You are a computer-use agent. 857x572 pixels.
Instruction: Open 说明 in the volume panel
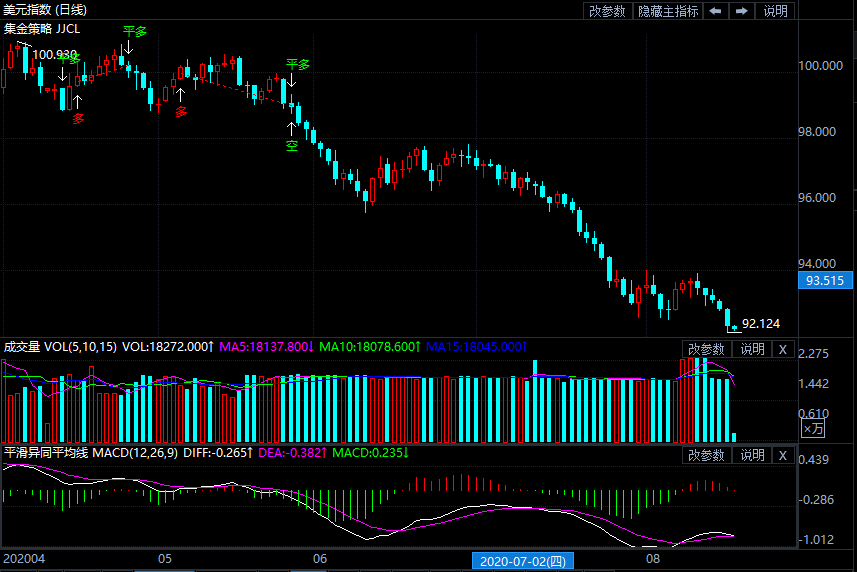pyautogui.click(x=752, y=349)
